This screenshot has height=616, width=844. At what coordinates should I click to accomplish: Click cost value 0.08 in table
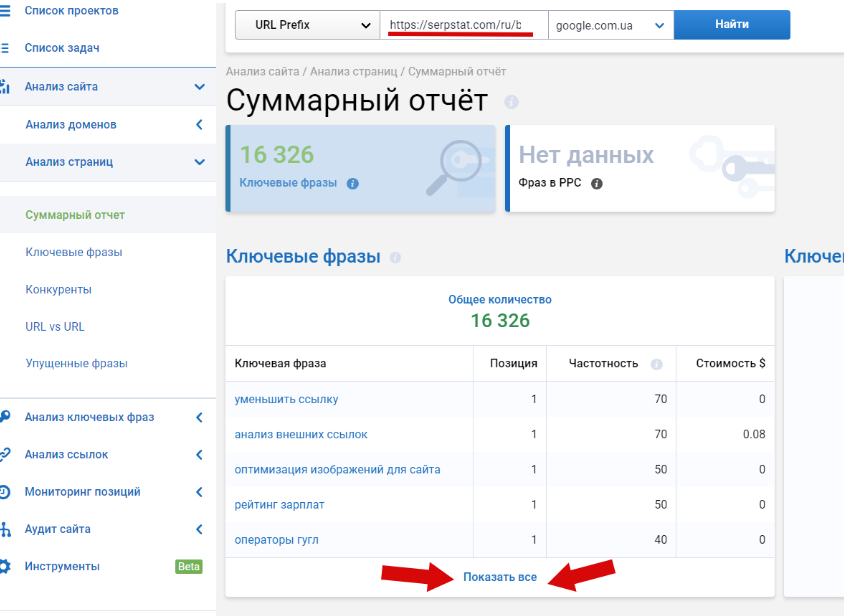pyautogui.click(x=754, y=435)
